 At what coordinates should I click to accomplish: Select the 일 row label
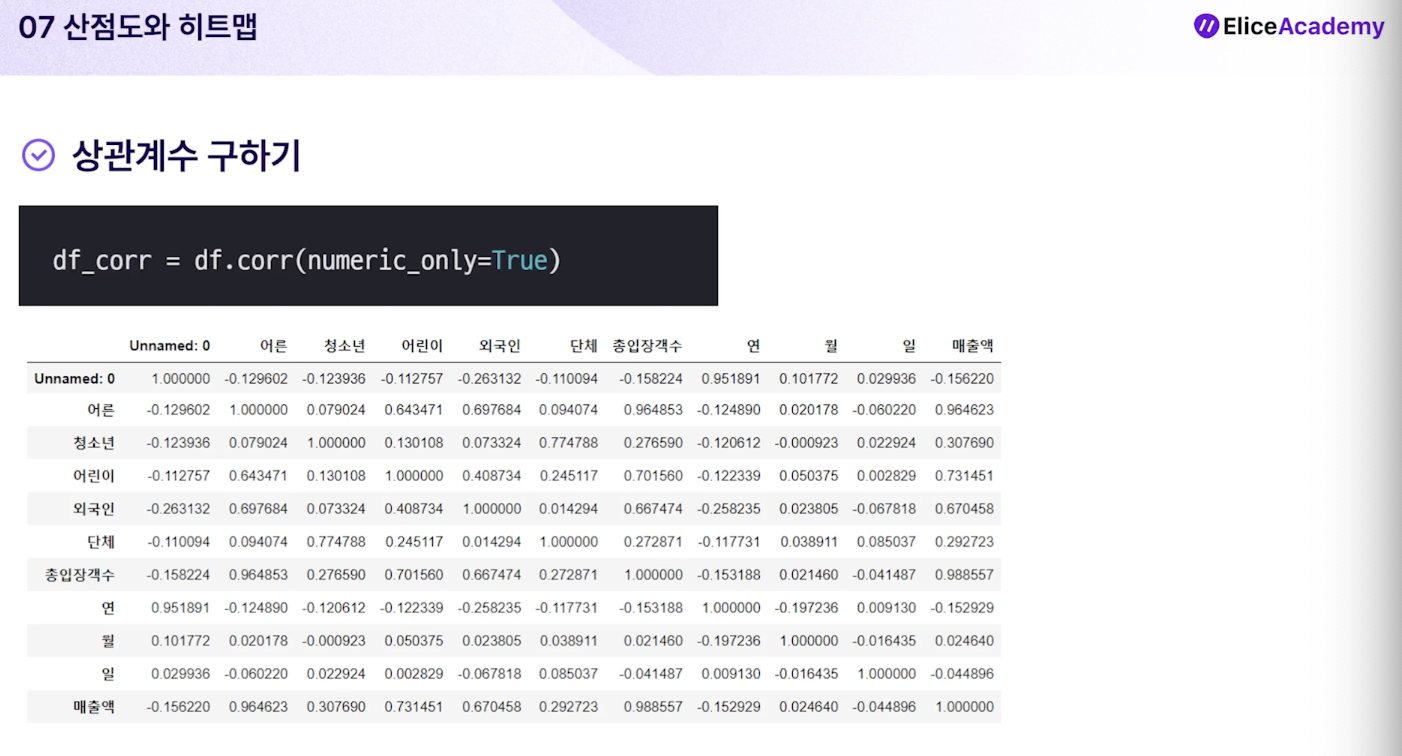tap(108, 674)
